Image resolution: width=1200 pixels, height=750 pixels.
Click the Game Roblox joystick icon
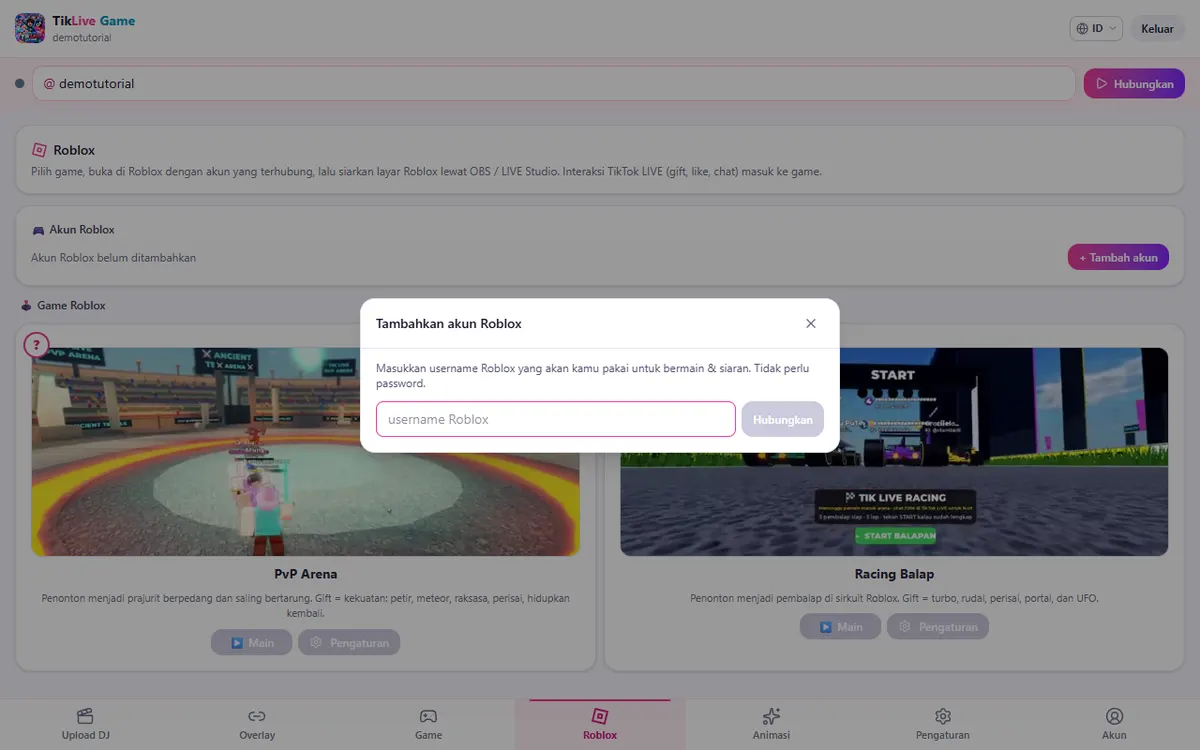pos(26,305)
